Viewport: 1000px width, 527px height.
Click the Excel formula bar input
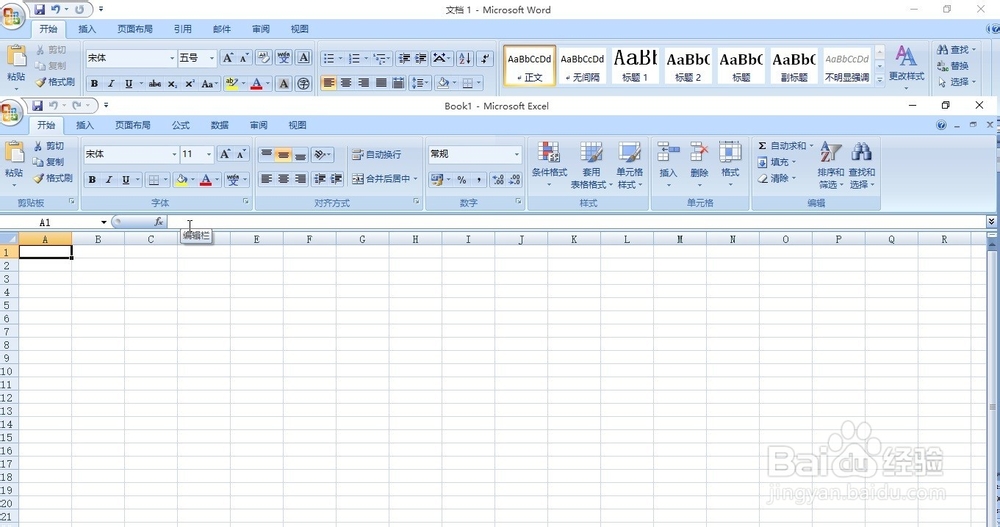[576, 221]
